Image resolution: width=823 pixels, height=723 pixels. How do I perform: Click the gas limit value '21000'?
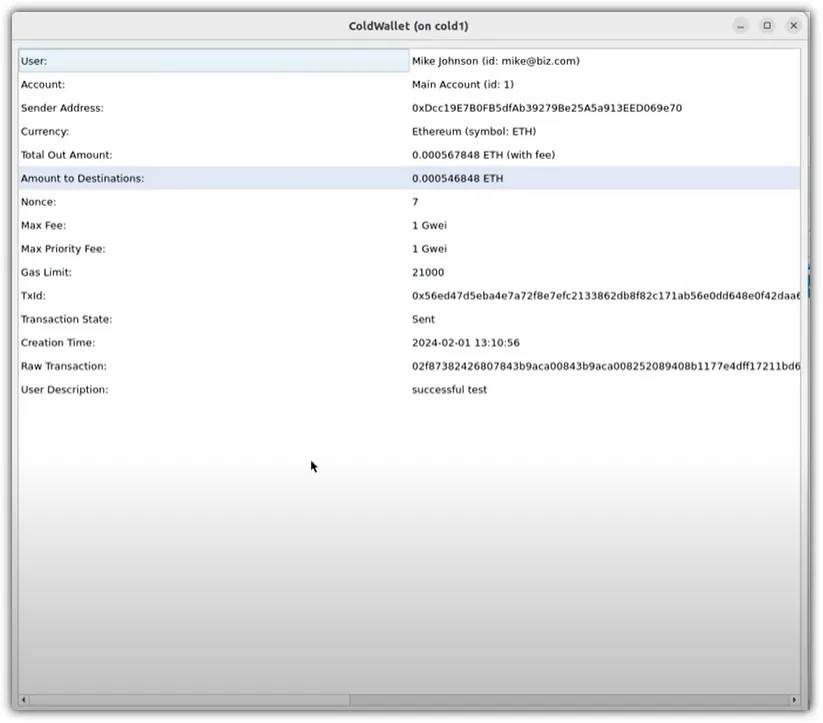(428, 273)
